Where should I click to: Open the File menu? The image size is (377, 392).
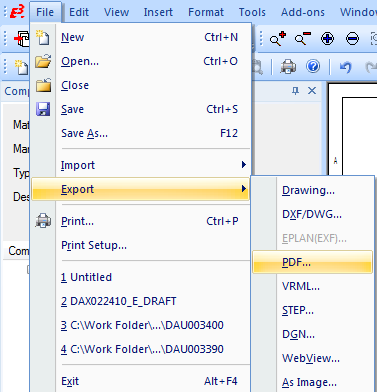point(45,12)
